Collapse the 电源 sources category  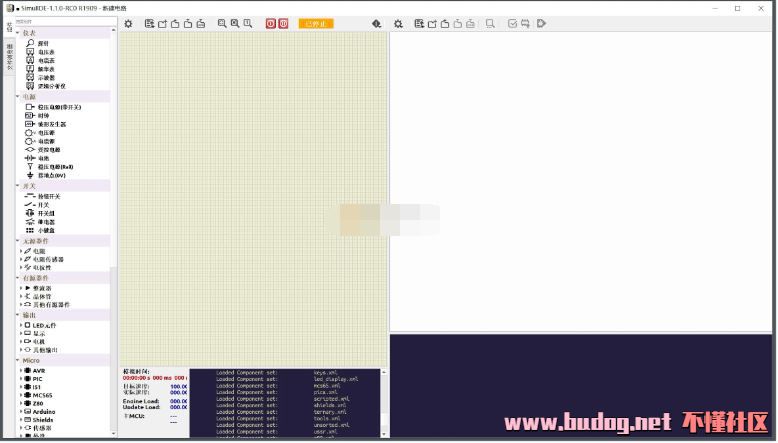(18, 97)
